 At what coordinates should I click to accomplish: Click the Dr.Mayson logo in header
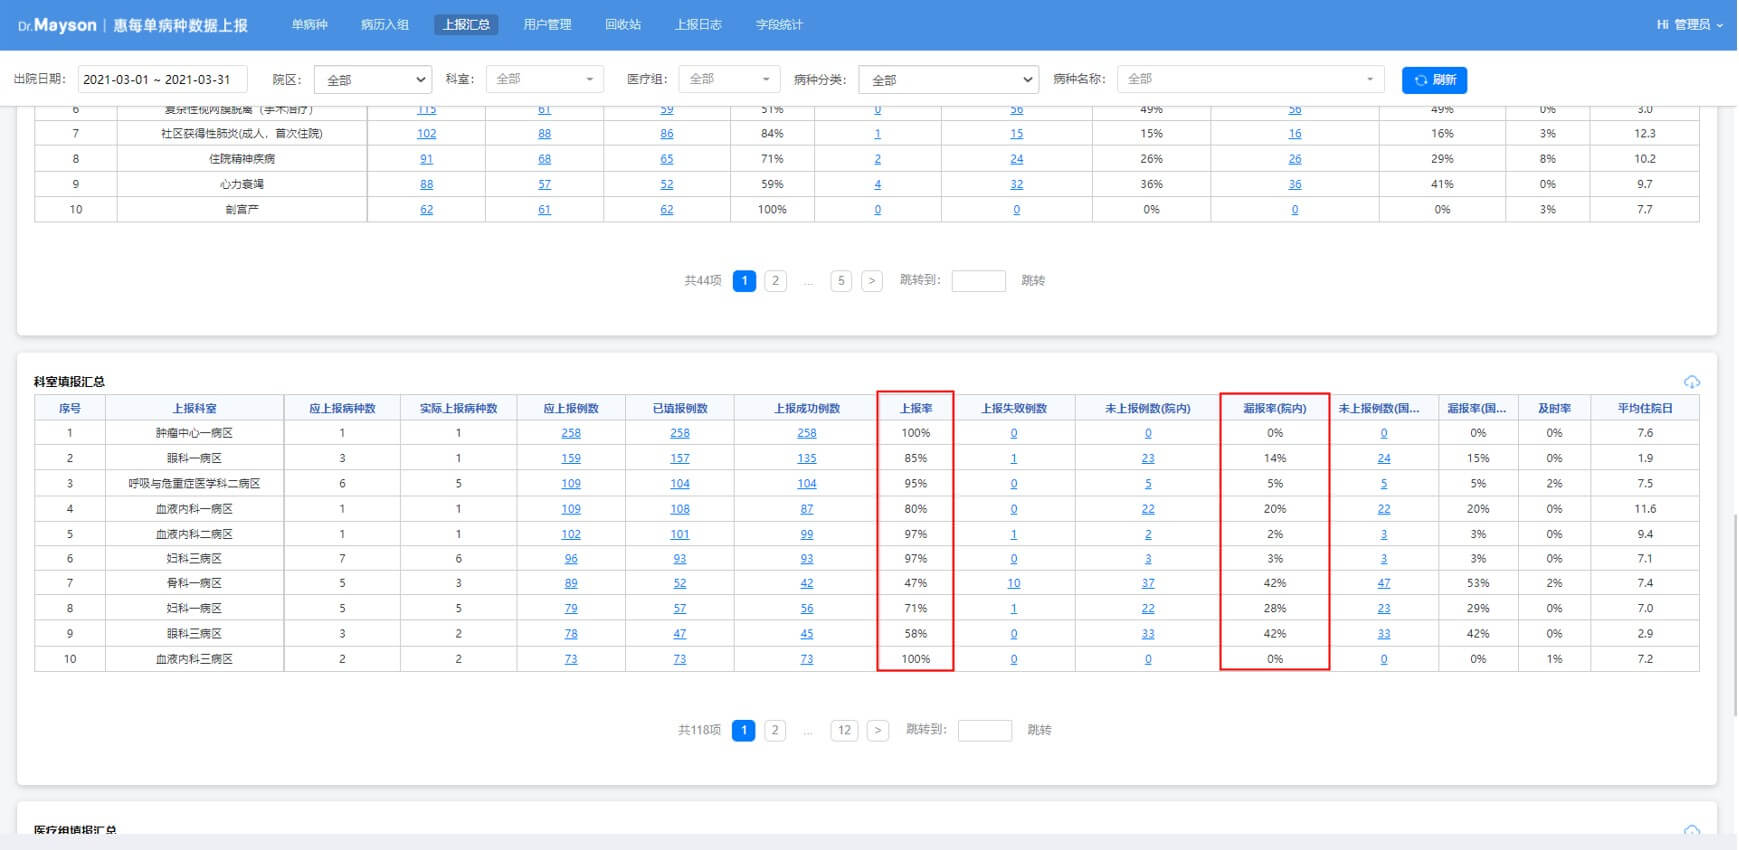coord(57,25)
